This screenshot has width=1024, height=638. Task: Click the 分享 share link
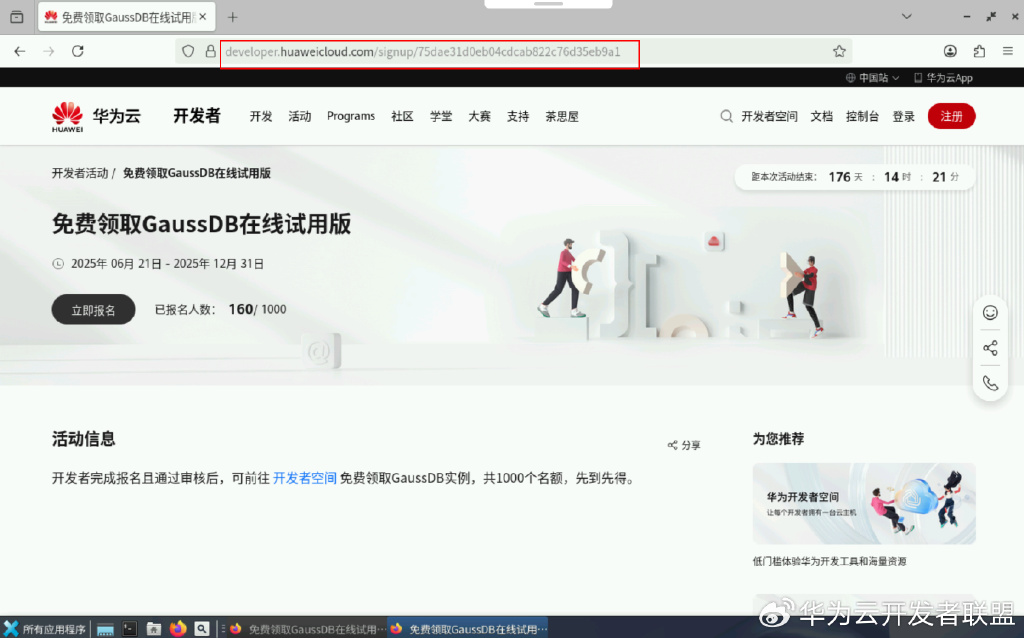(x=684, y=445)
